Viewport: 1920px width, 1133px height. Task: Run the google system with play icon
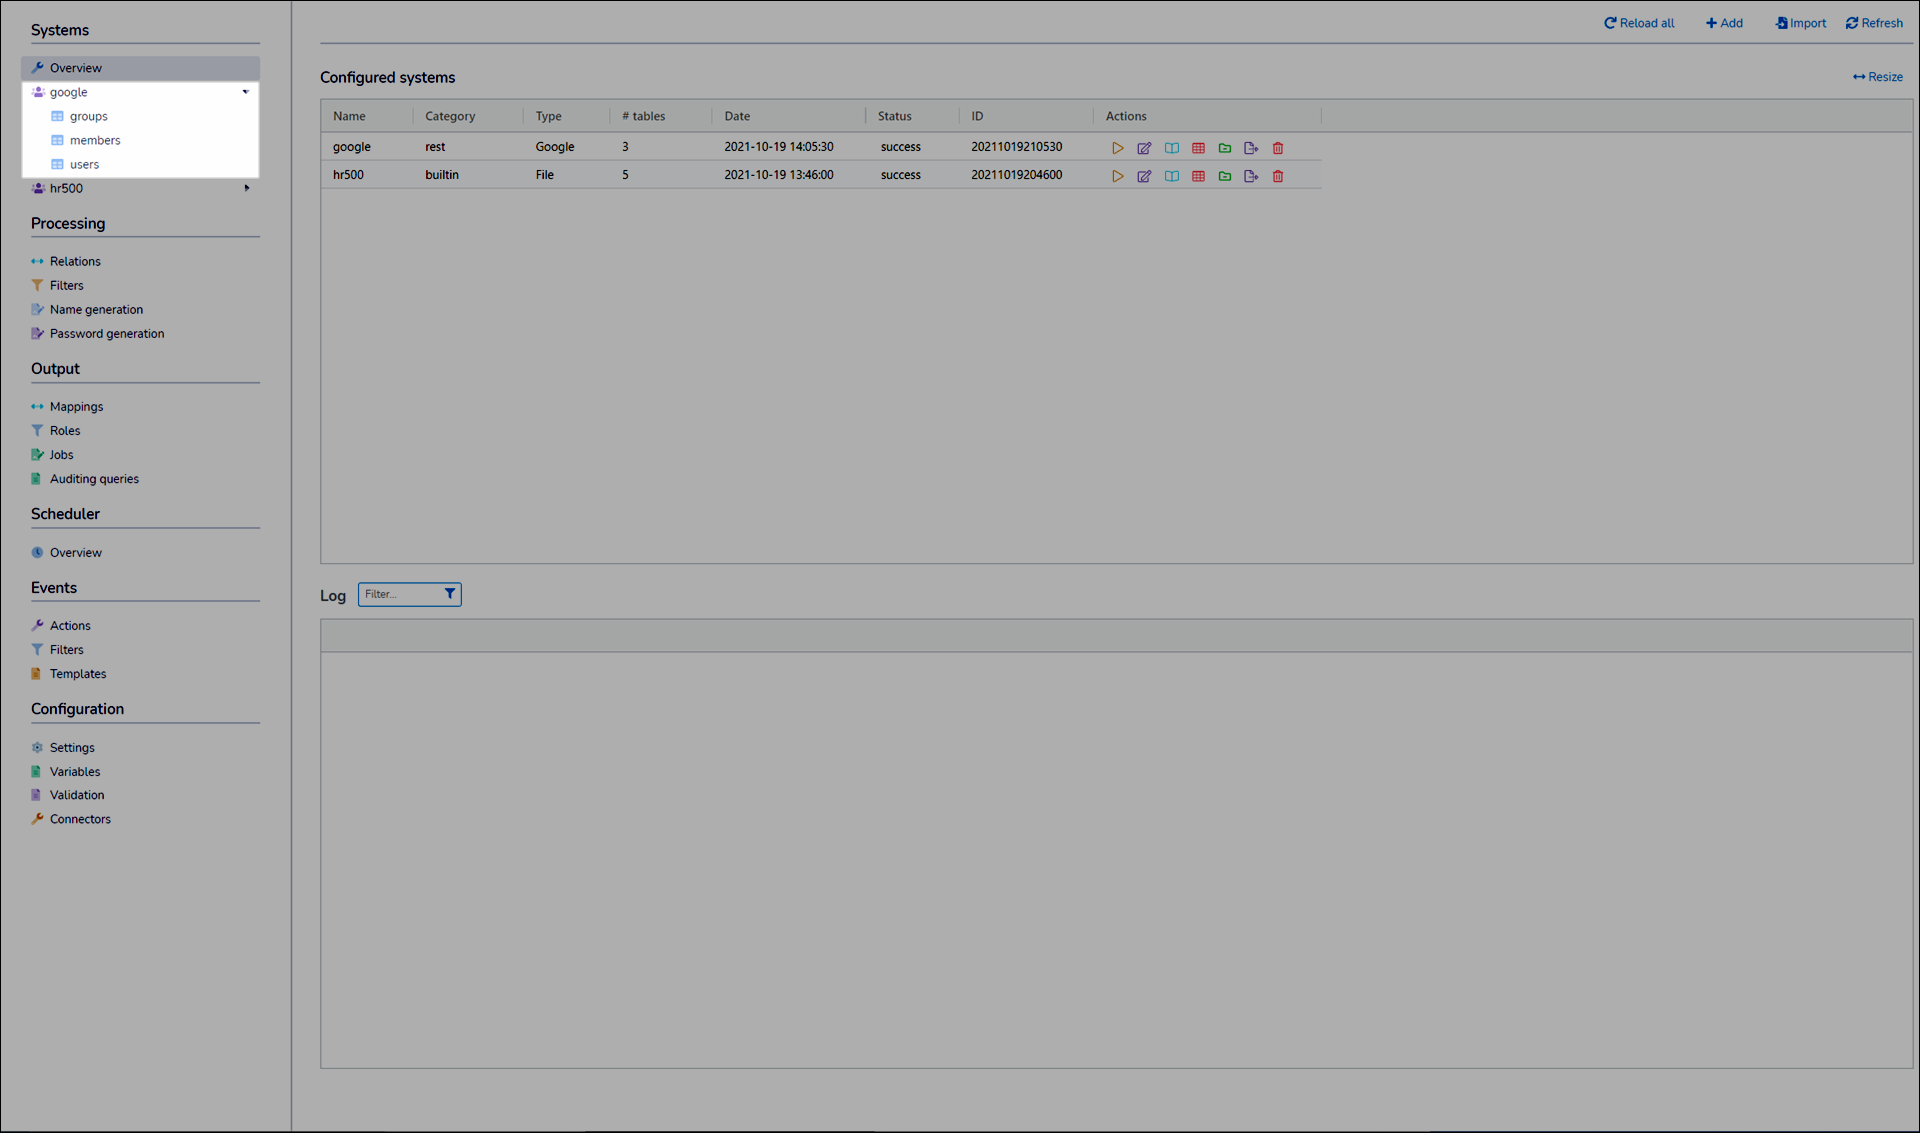click(x=1117, y=148)
